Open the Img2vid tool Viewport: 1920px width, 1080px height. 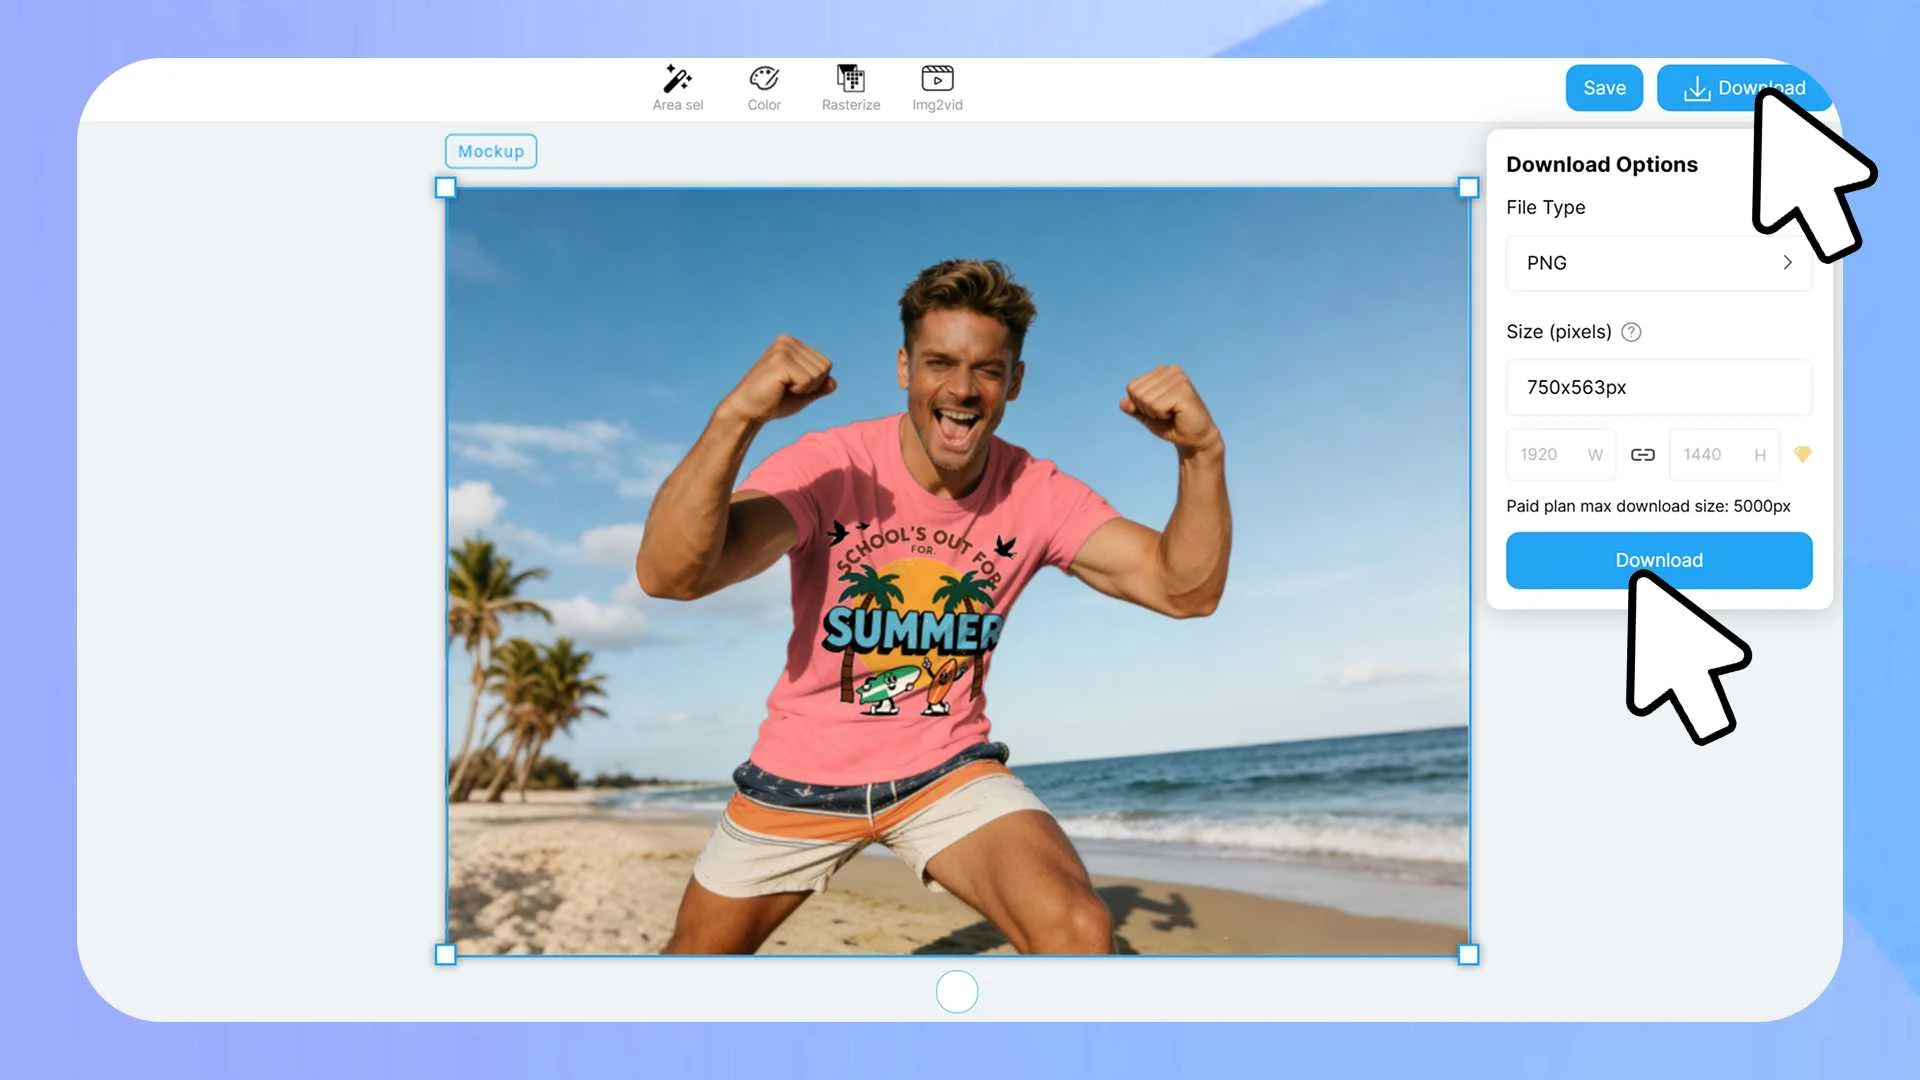pos(937,88)
